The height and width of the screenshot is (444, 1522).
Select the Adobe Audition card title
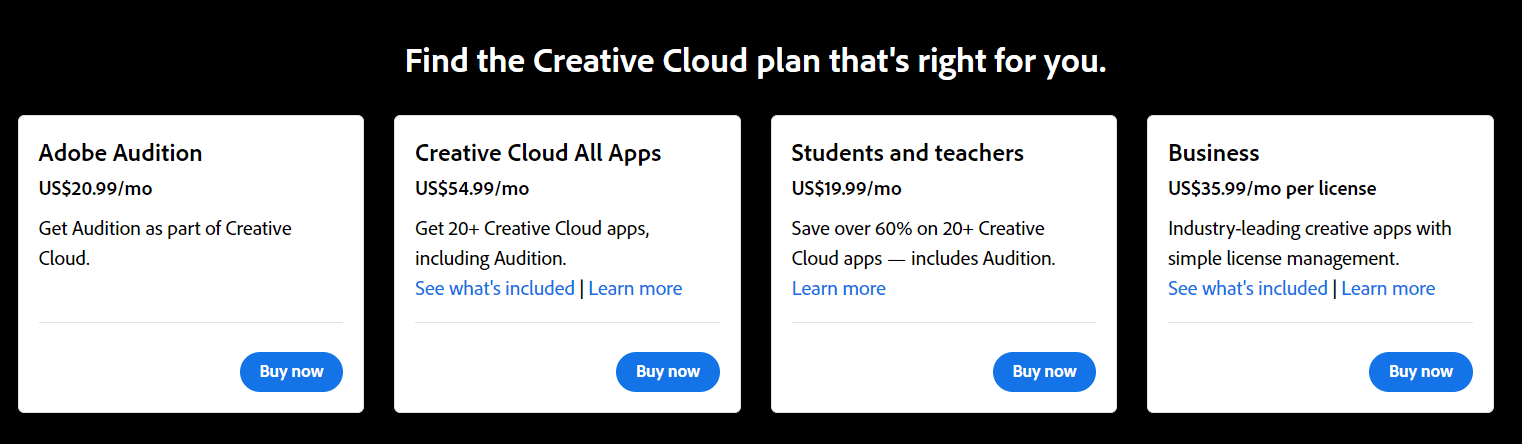(120, 153)
